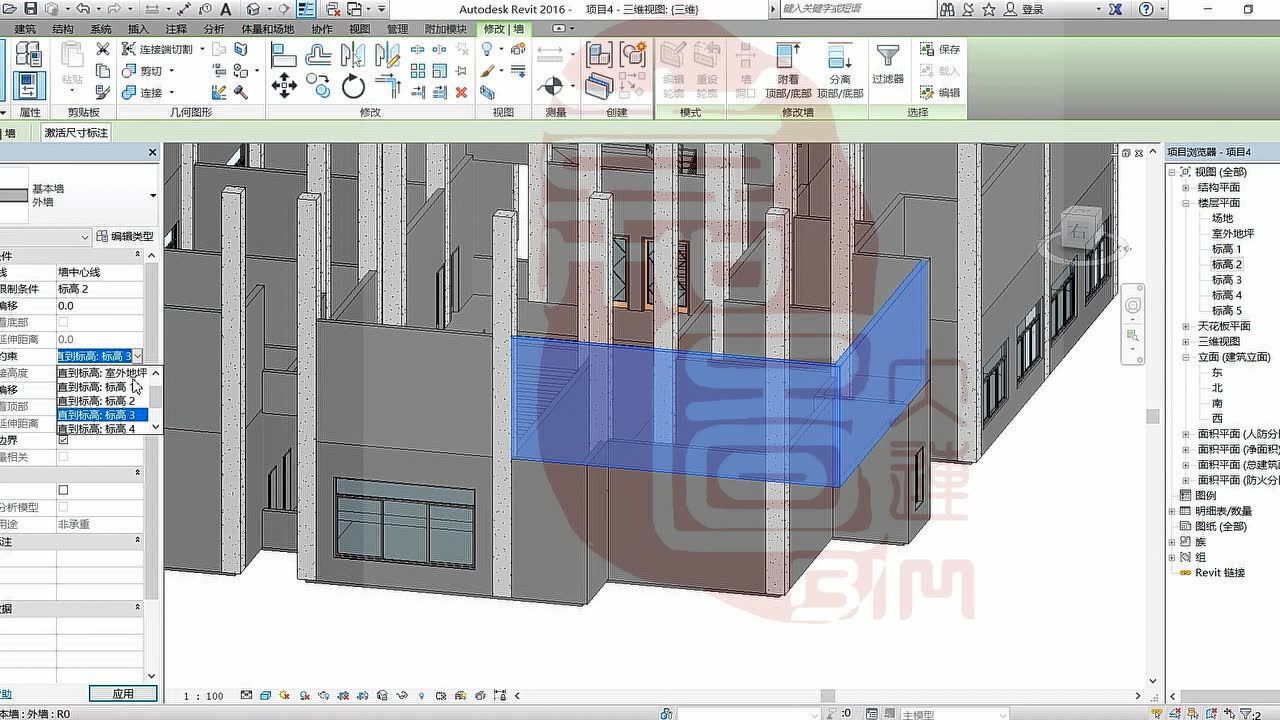This screenshot has height=720, width=1280.
Task: Click the Save icon in quick access toolbar
Action: [x=32, y=9]
